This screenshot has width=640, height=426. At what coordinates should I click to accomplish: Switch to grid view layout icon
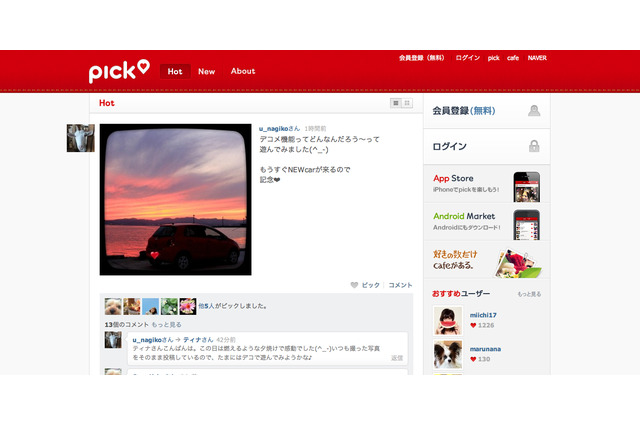point(407,103)
